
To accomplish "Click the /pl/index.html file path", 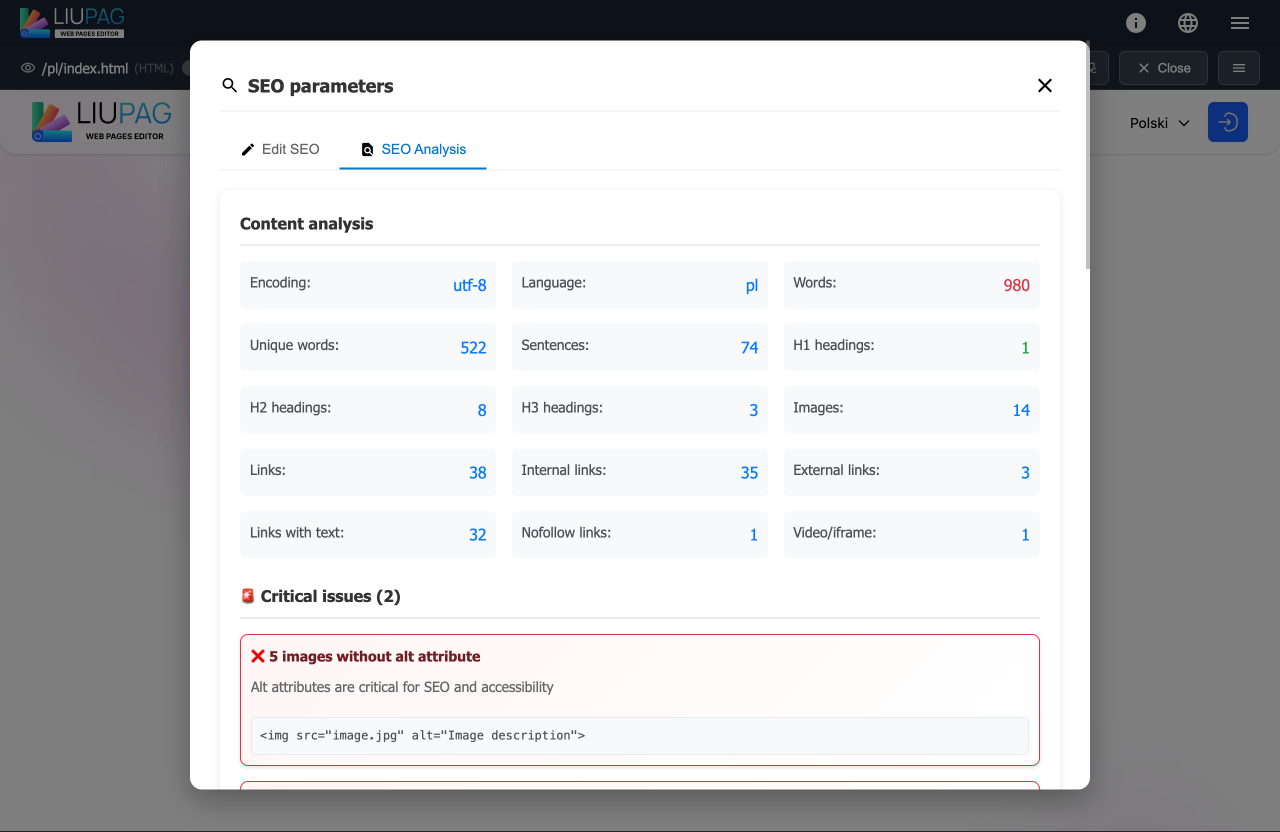I will (x=85, y=68).
